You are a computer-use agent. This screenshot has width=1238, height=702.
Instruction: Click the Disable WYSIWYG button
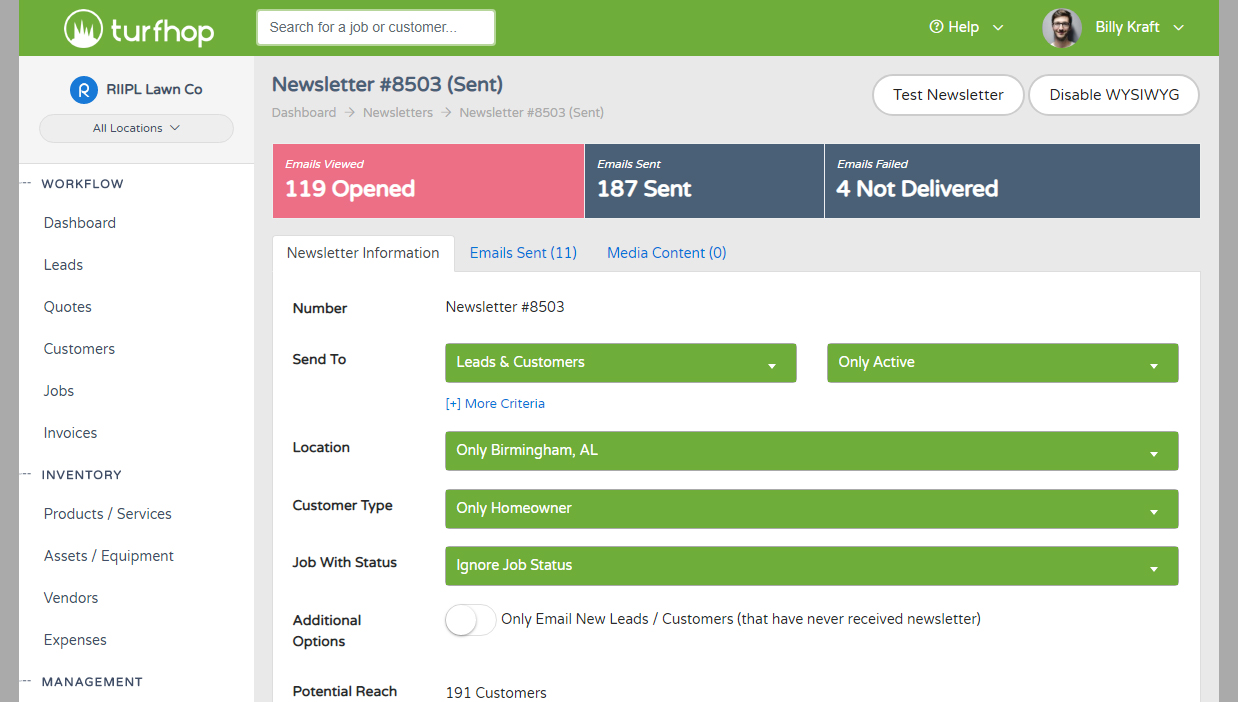click(1113, 95)
